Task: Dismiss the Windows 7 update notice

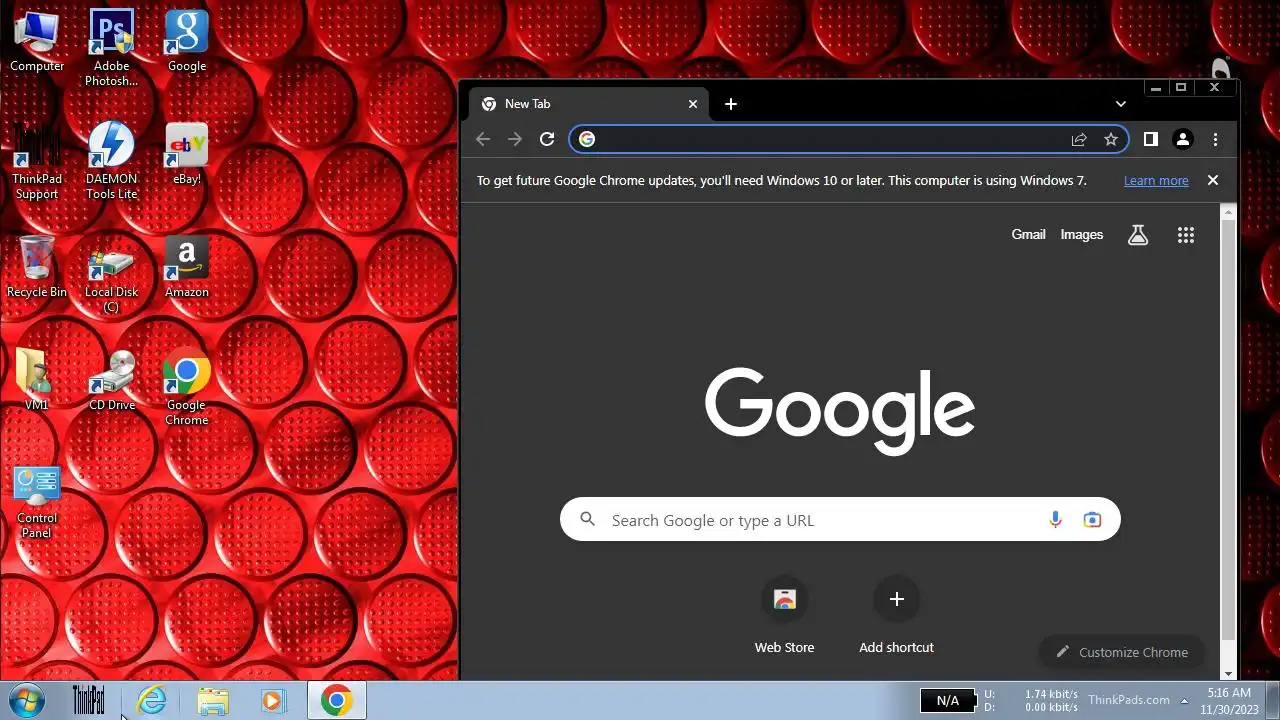Action: click(x=1213, y=181)
